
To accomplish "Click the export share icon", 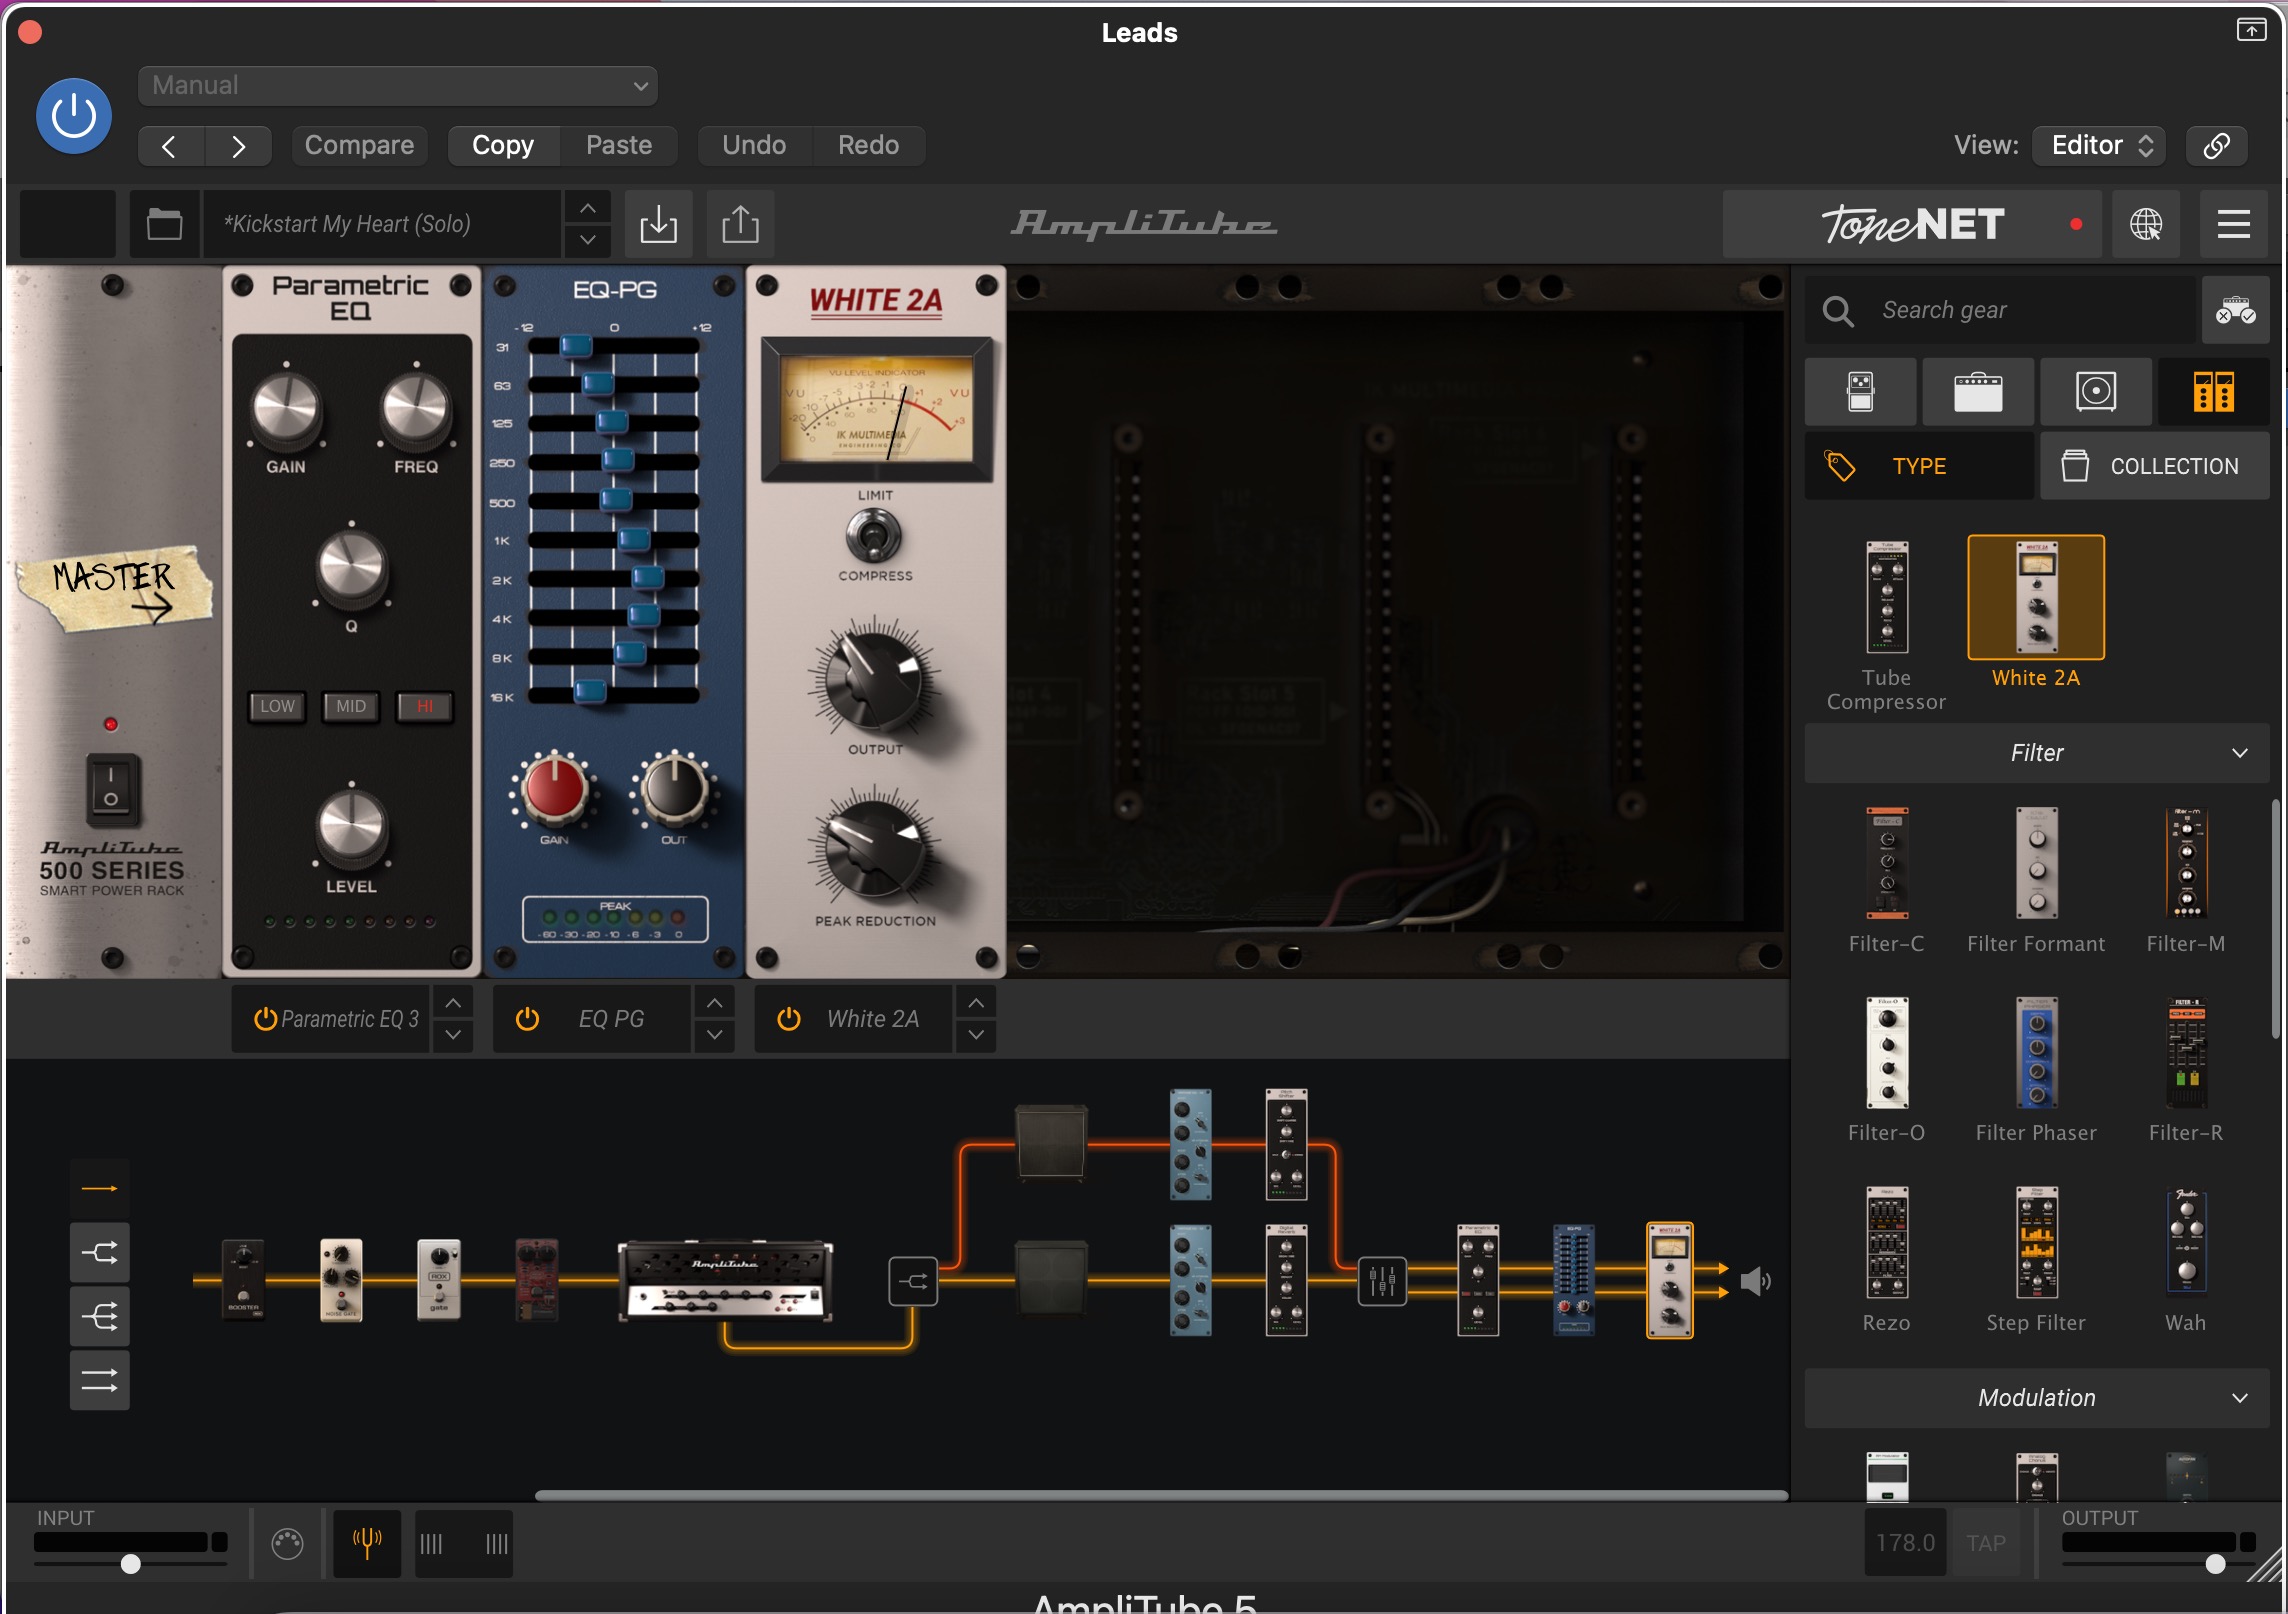I will click(x=740, y=224).
